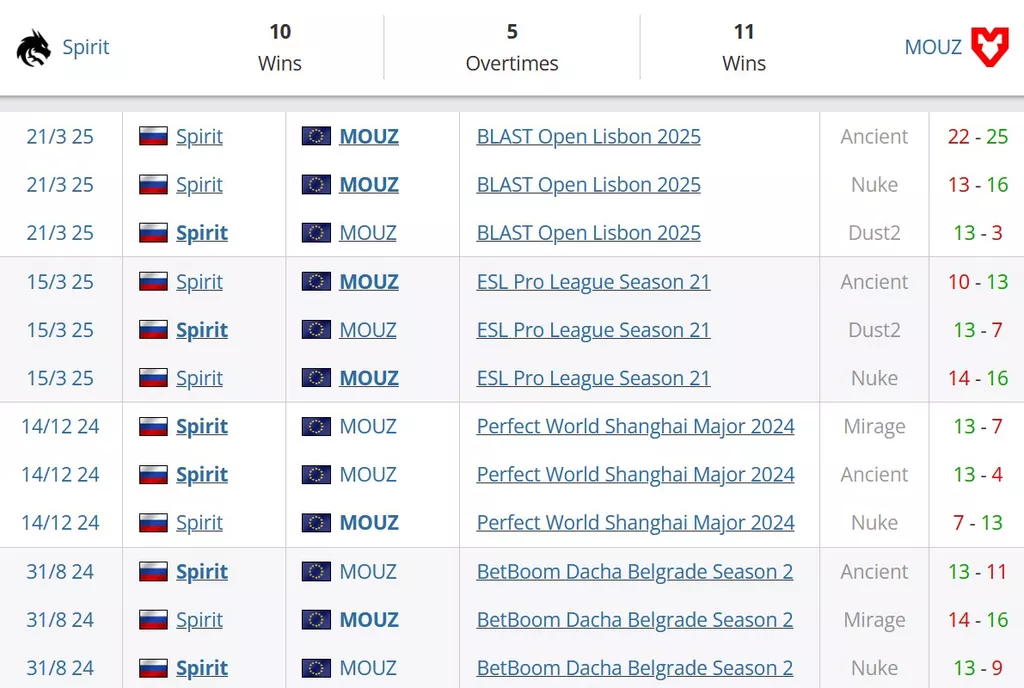This screenshot has height=688, width=1024.
Task: Select MOUZ in the 13 - 11 row
Action: point(368,572)
